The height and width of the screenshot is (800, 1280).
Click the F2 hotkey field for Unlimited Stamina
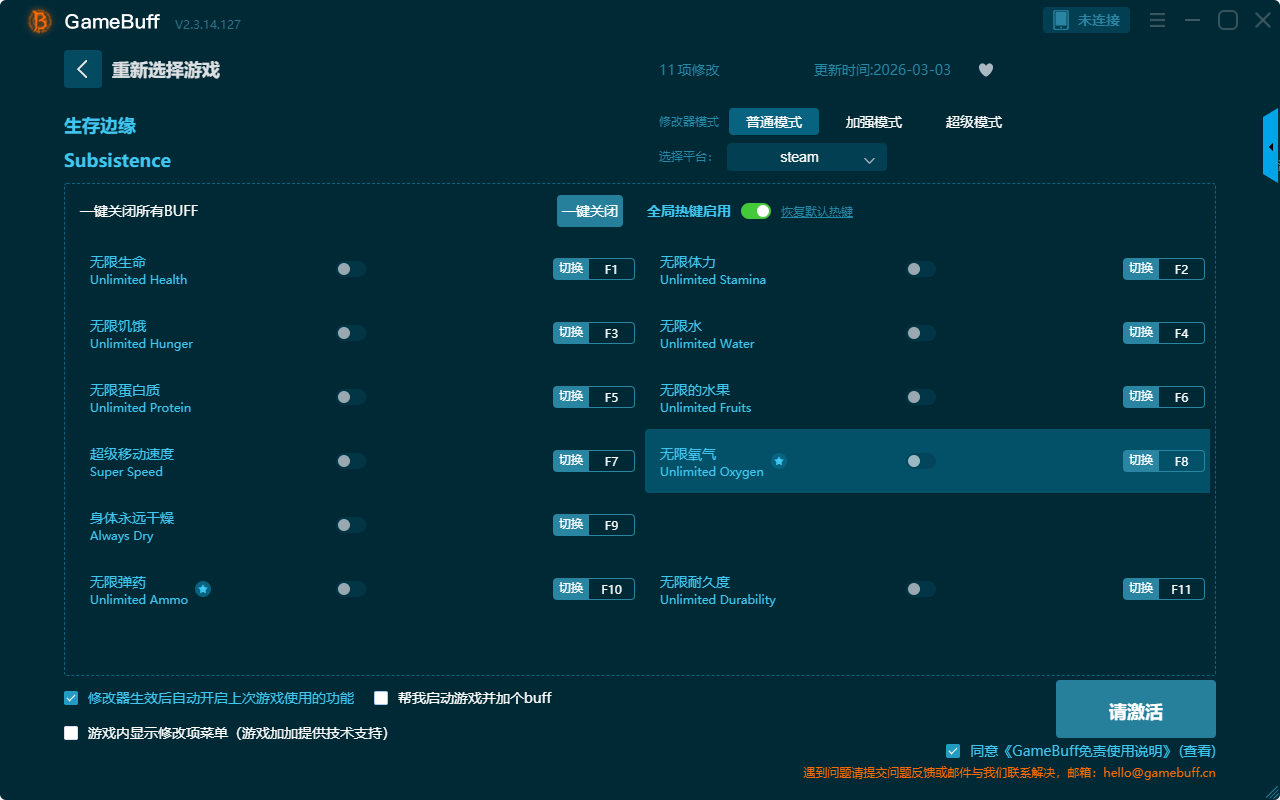coord(1181,269)
